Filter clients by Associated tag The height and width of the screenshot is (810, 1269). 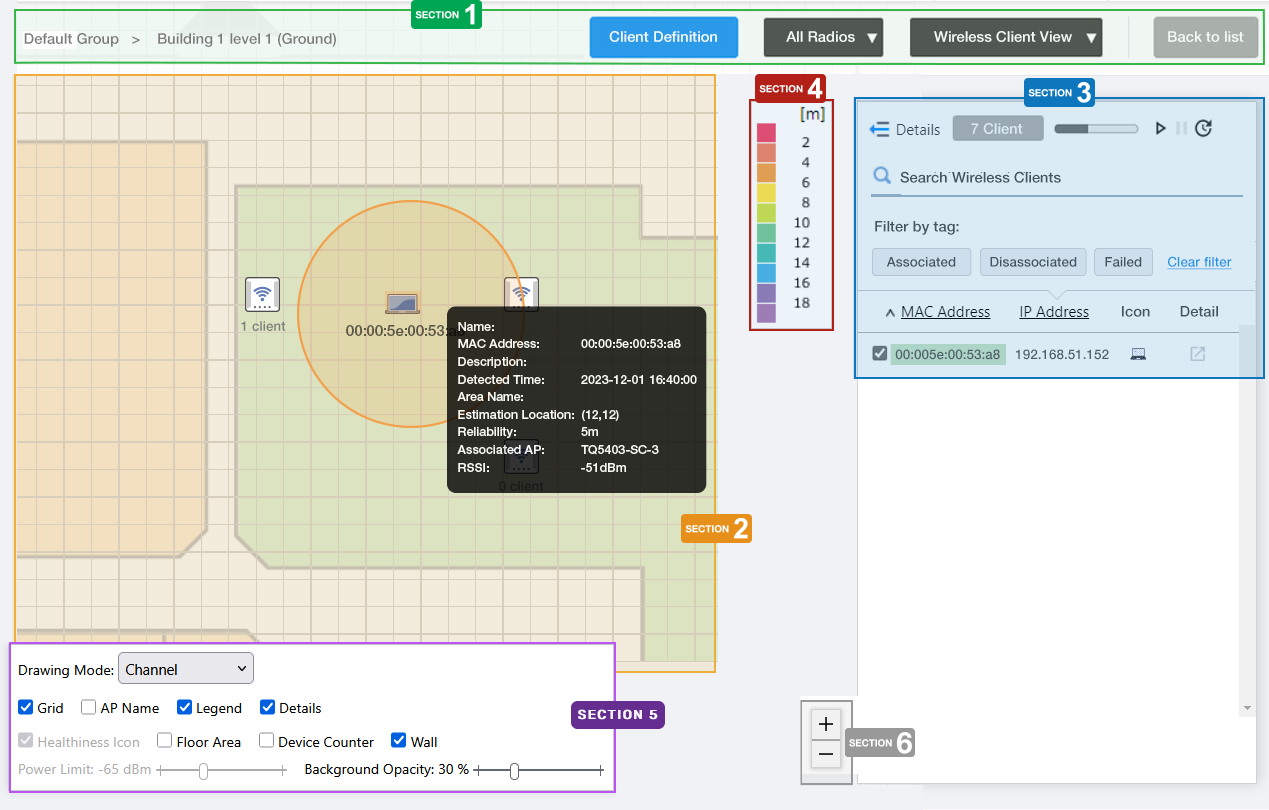(921, 262)
